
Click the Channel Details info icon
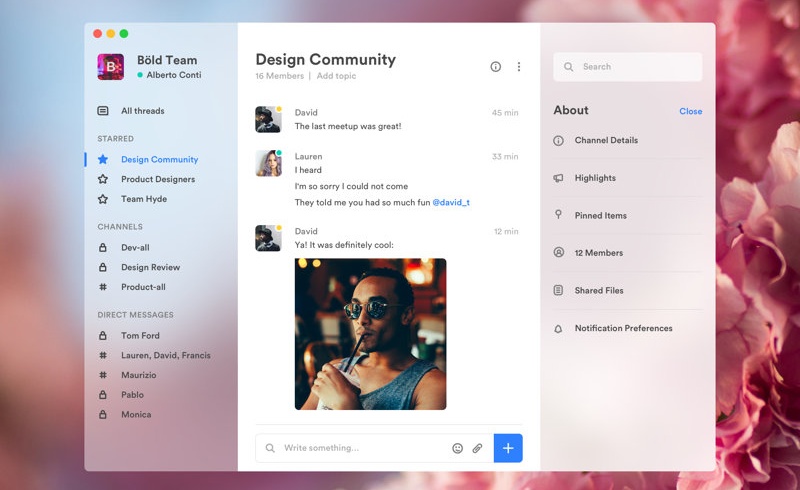click(559, 140)
